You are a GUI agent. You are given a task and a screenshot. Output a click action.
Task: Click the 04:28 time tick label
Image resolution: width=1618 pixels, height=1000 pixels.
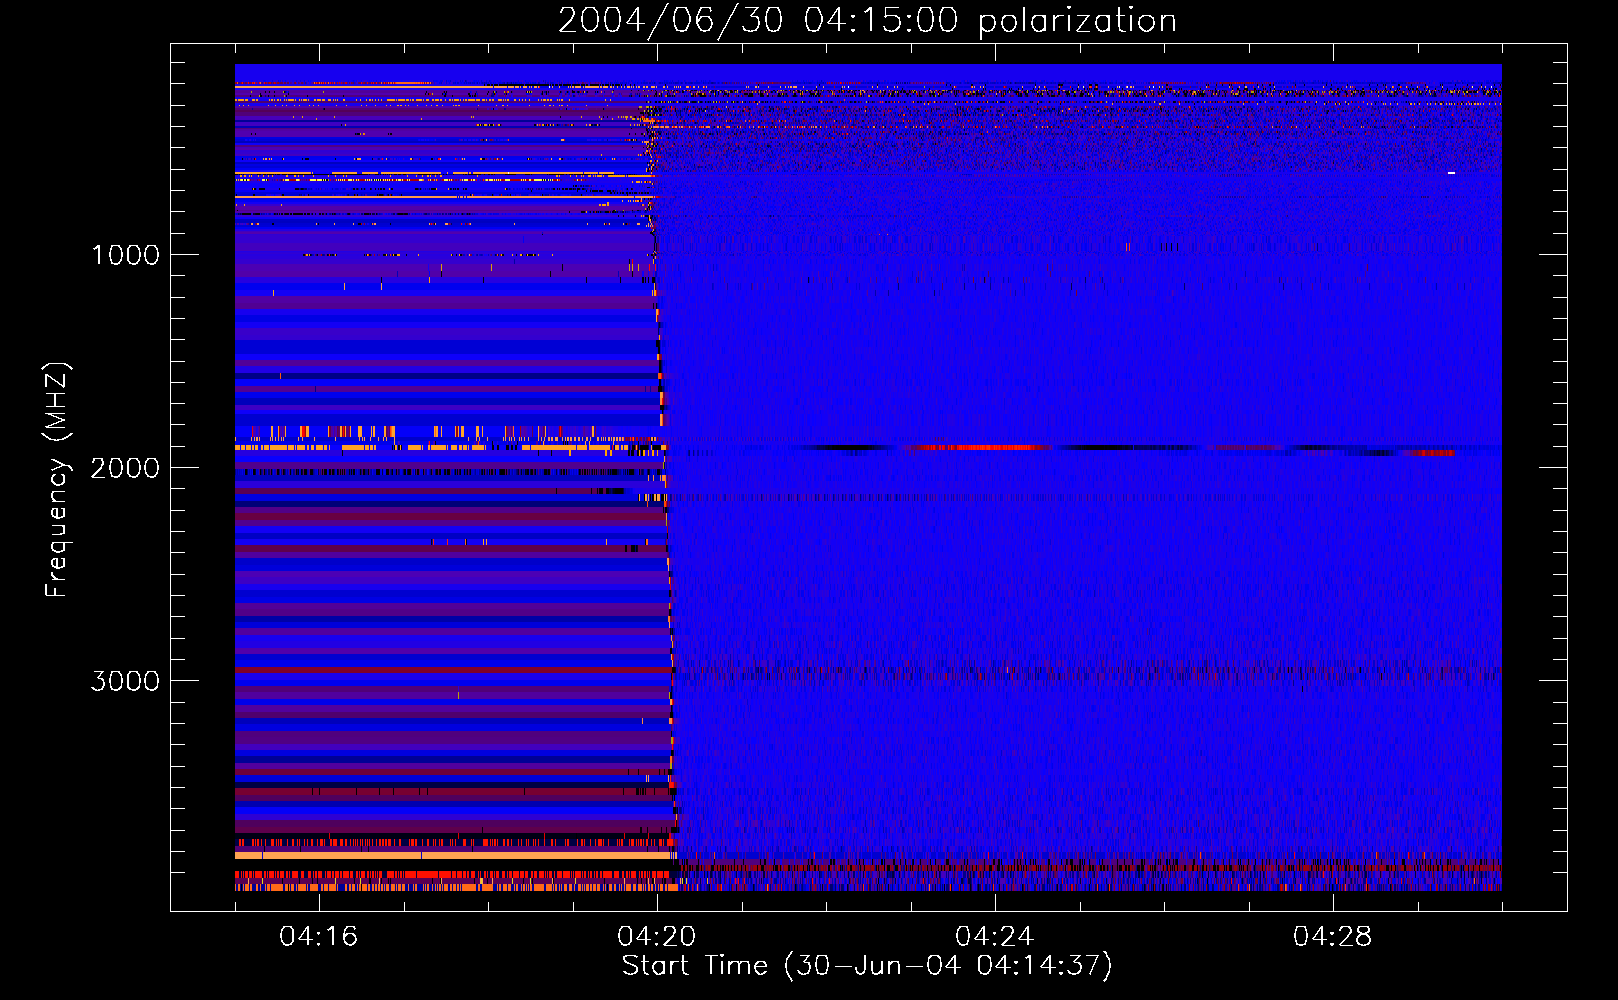tap(1333, 937)
